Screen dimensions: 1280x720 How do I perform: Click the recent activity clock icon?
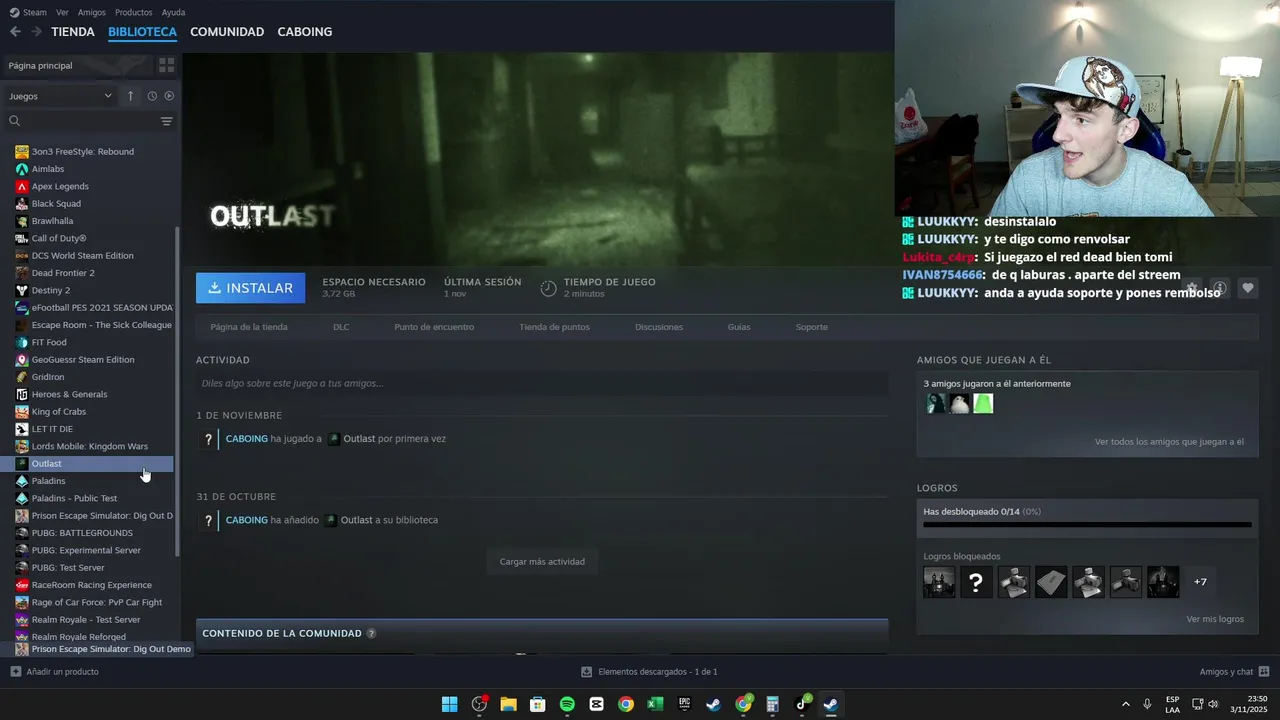(152, 96)
